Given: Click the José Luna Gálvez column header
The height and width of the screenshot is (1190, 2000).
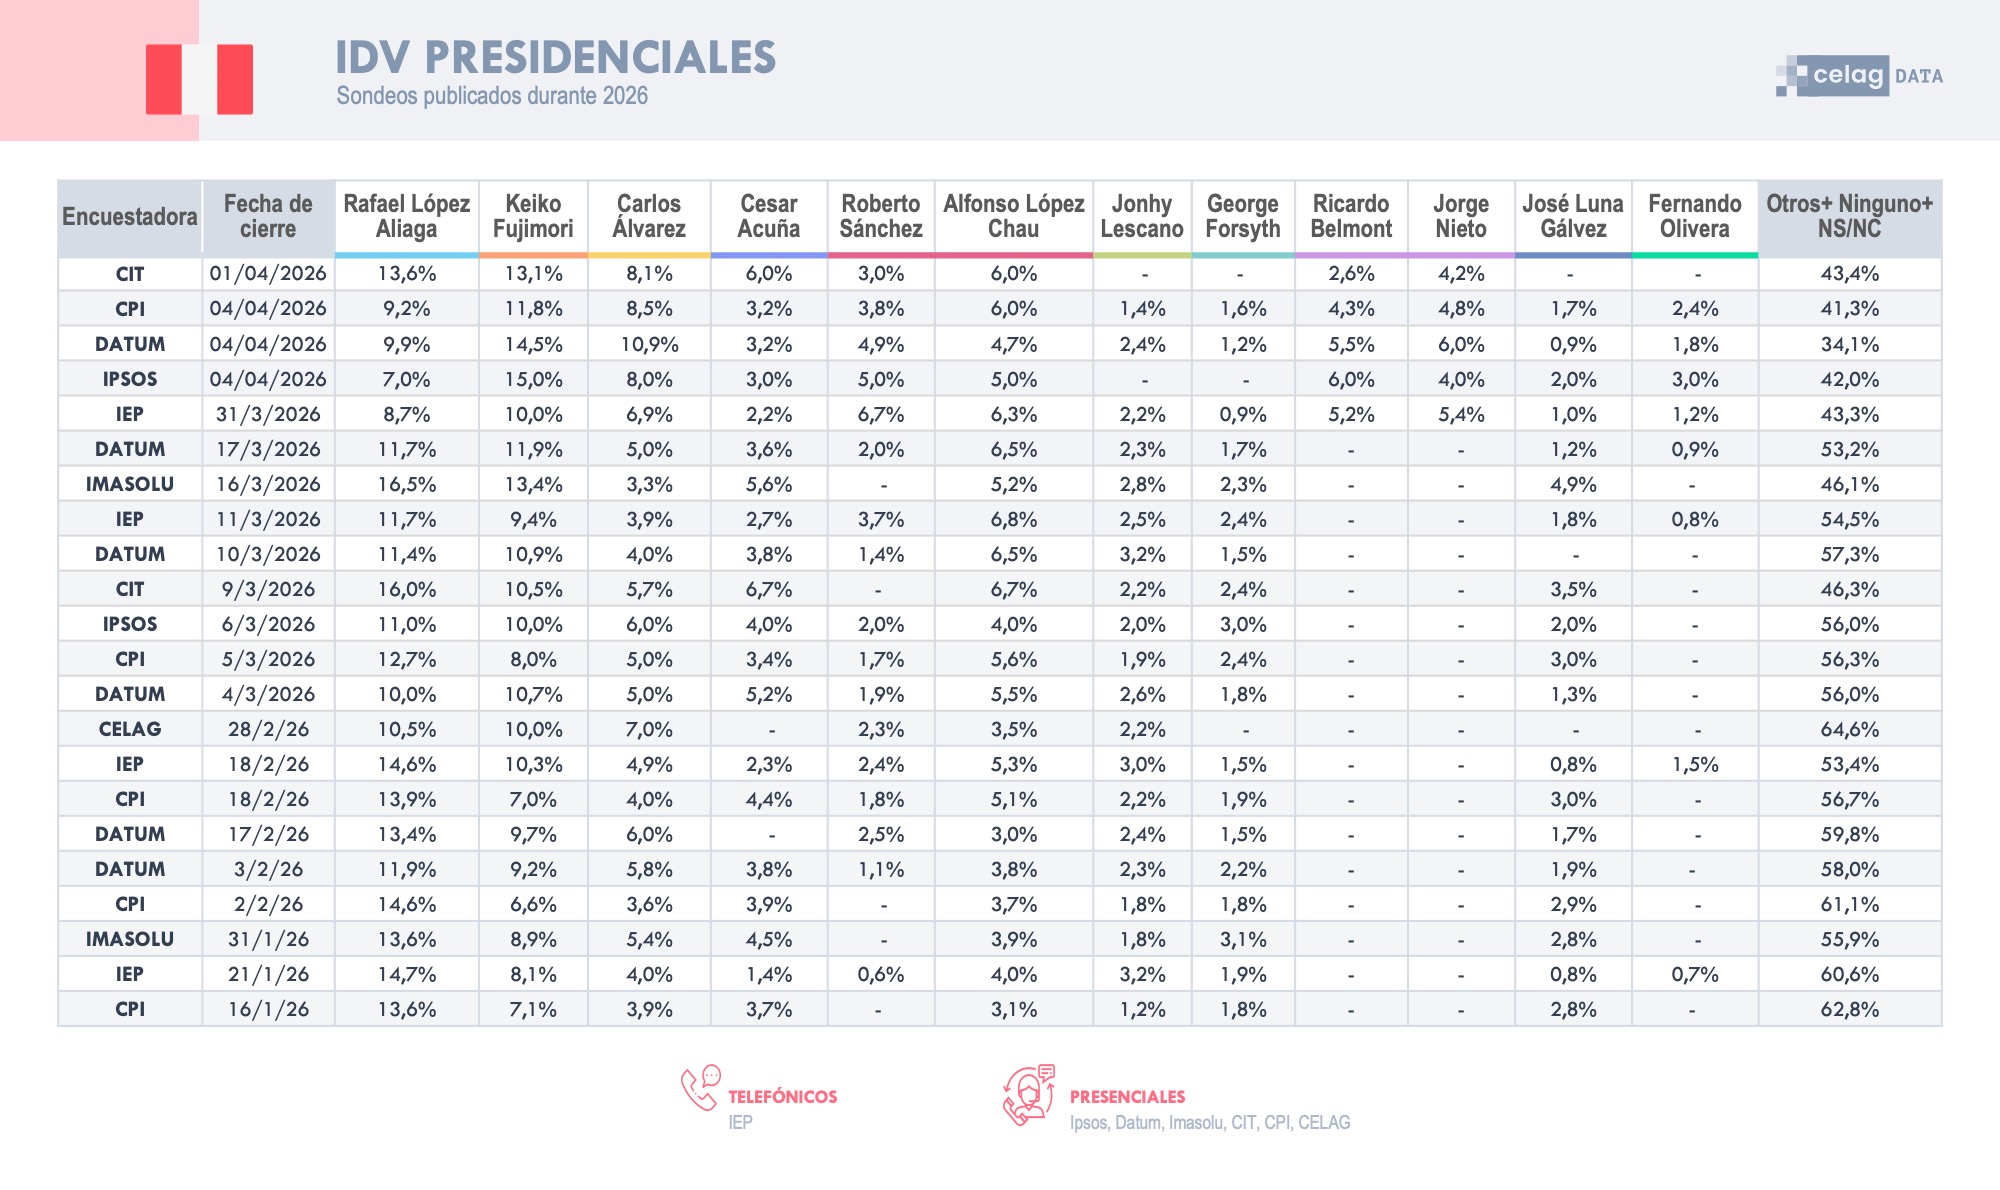Looking at the screenshot, I should (x=1573, y=216).
